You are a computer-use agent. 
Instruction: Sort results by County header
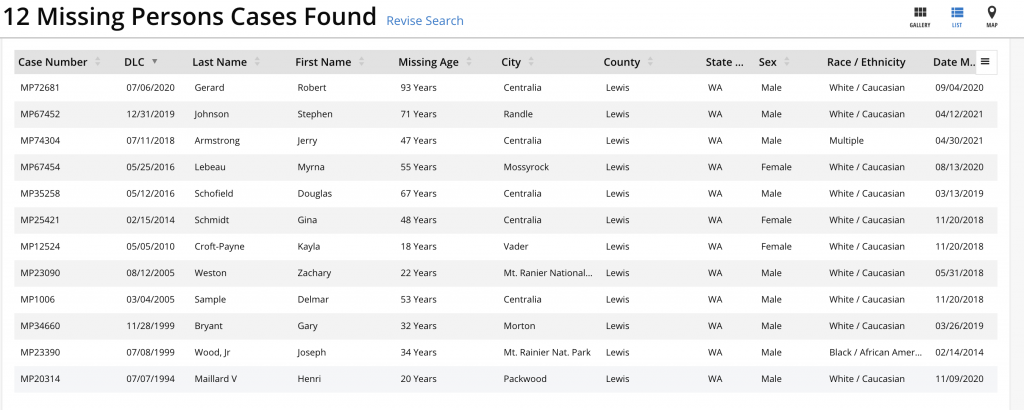pos(622,62)
